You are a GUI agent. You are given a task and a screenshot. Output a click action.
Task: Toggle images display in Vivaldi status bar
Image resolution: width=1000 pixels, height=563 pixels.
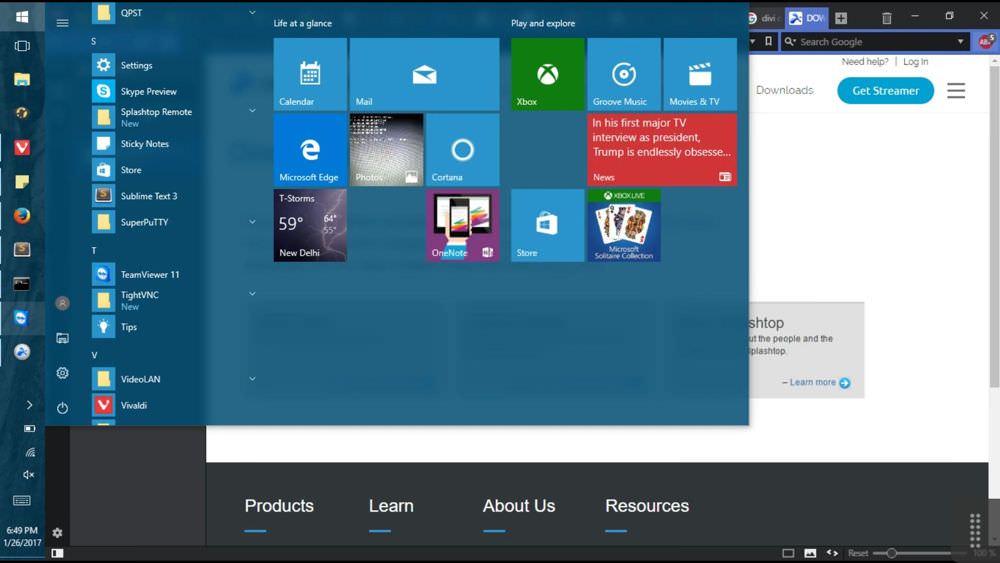coord(810,553)
